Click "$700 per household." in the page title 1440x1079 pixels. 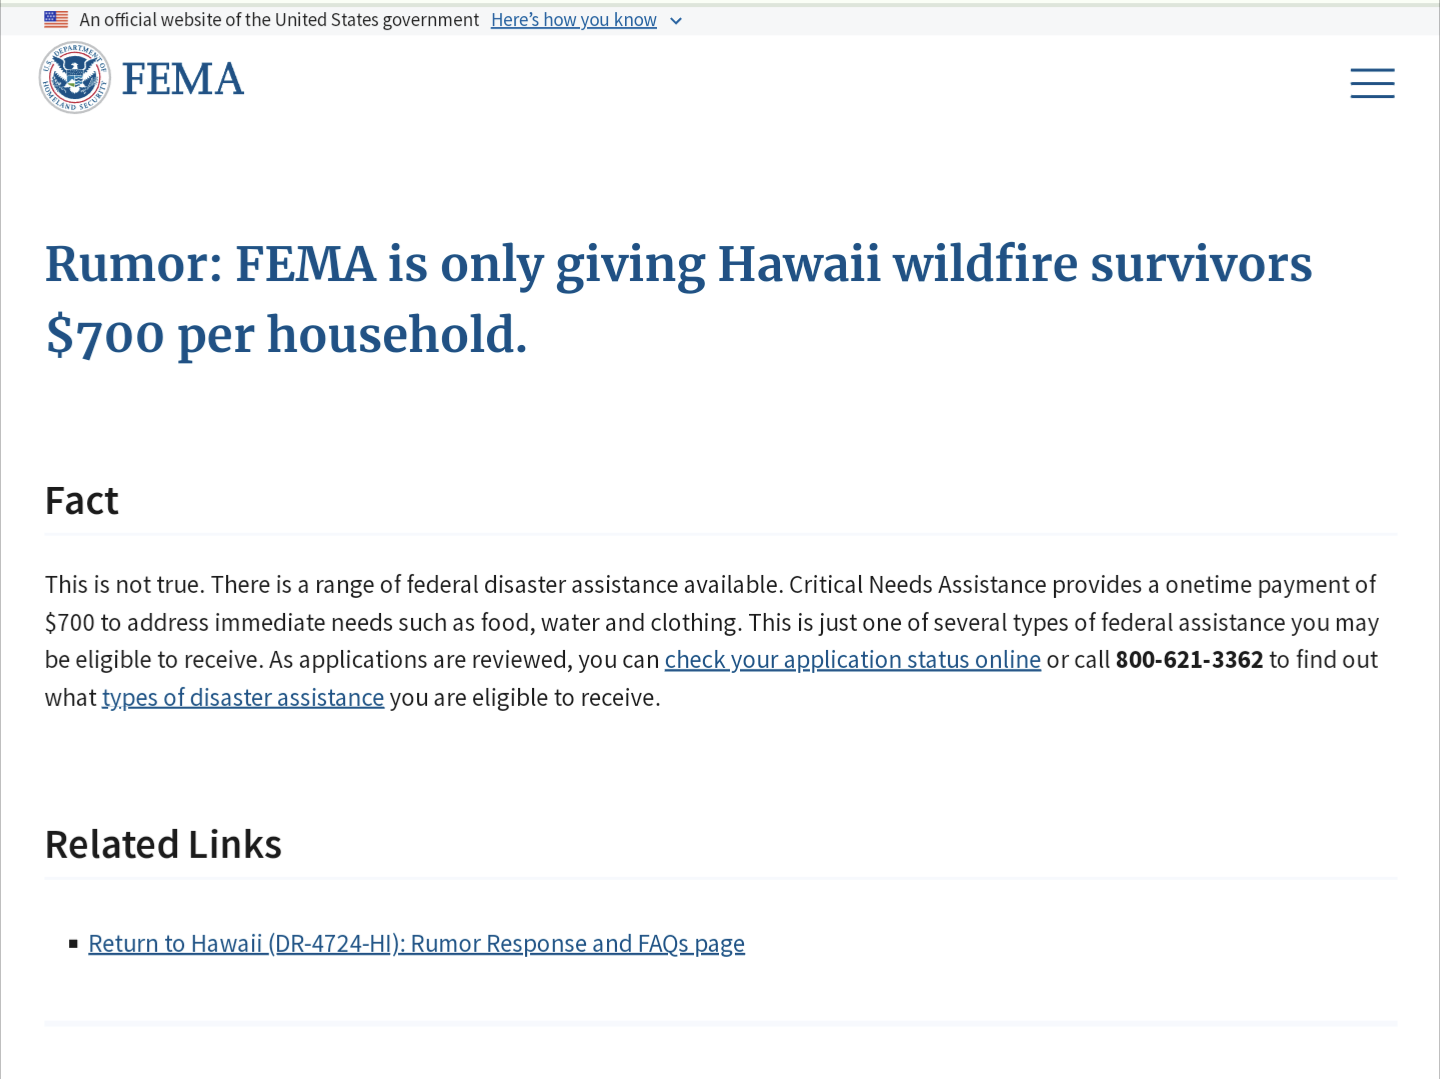coord(286,335)
